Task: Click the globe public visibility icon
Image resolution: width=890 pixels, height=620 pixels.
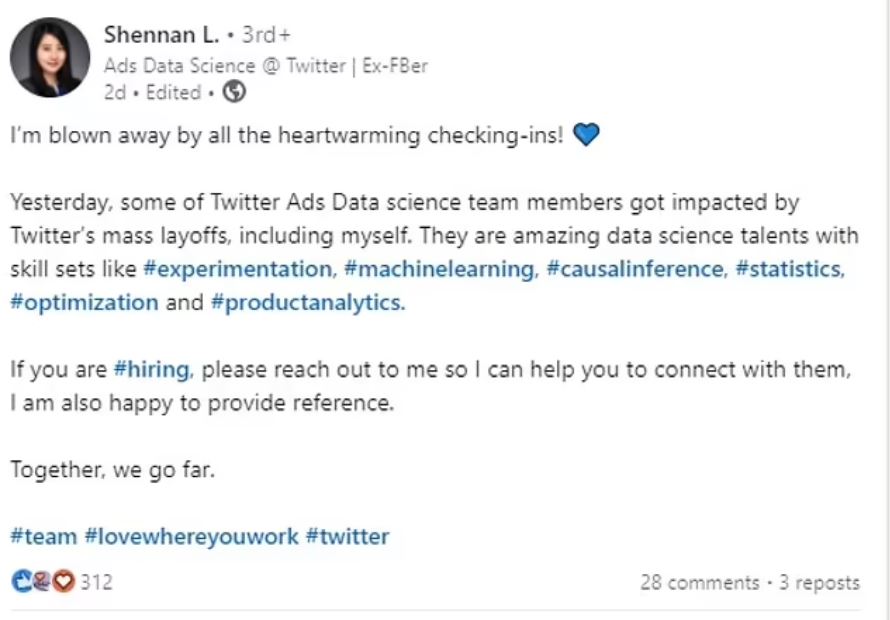Action: 234,91
